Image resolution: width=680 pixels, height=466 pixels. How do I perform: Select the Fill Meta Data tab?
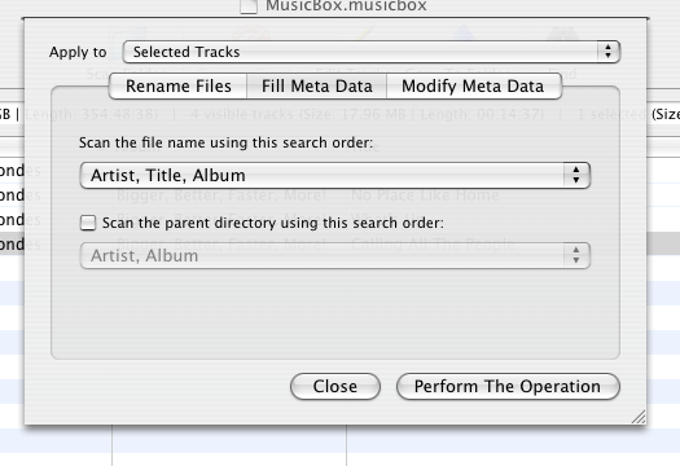coord(317,86)
